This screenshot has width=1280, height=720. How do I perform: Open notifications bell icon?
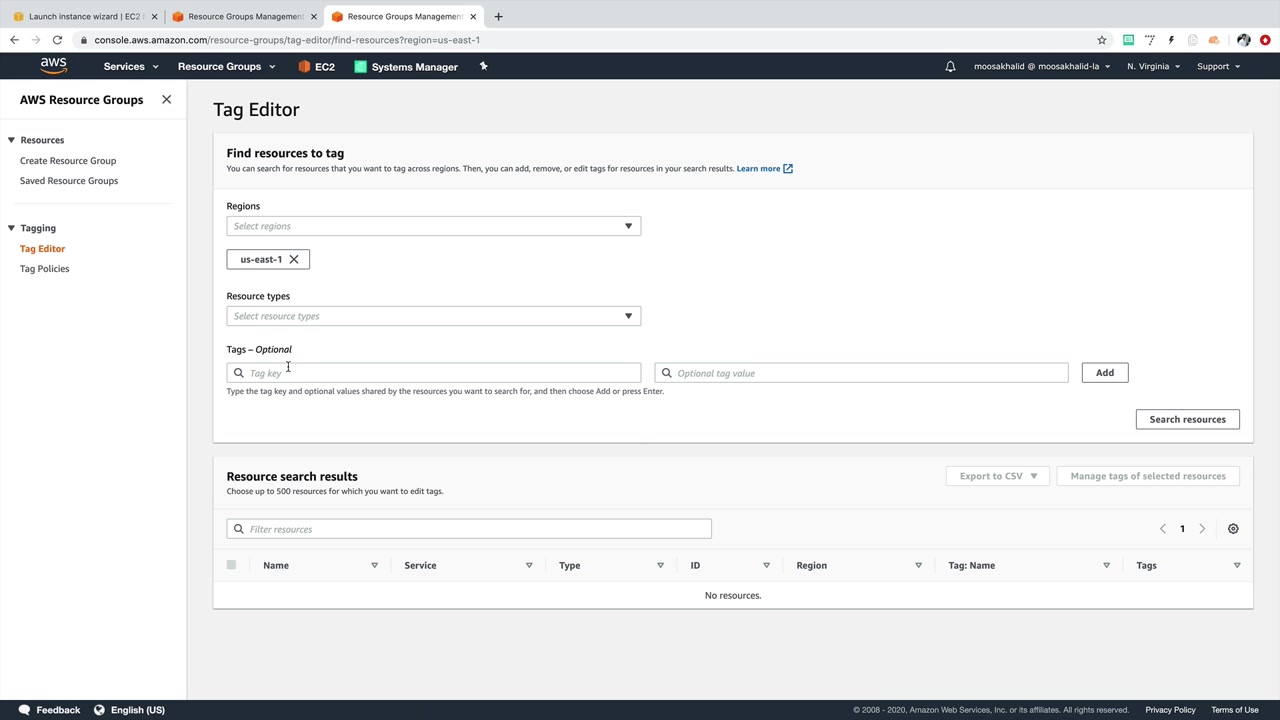(x=950, y=67)
